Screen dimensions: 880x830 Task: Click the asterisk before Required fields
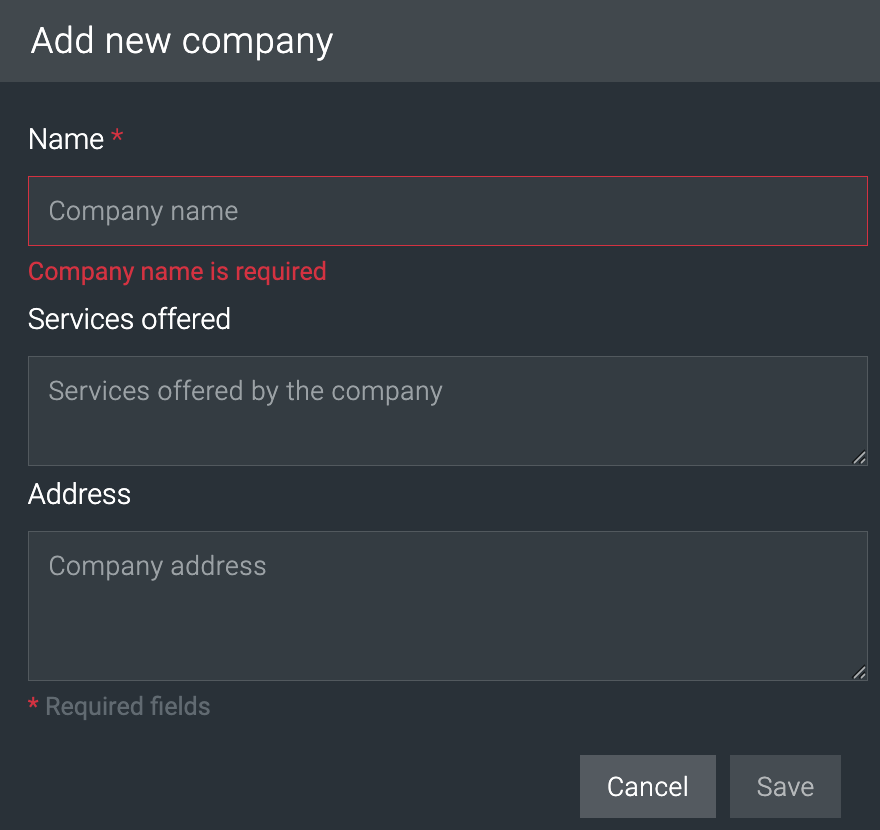tap(33, 707)
